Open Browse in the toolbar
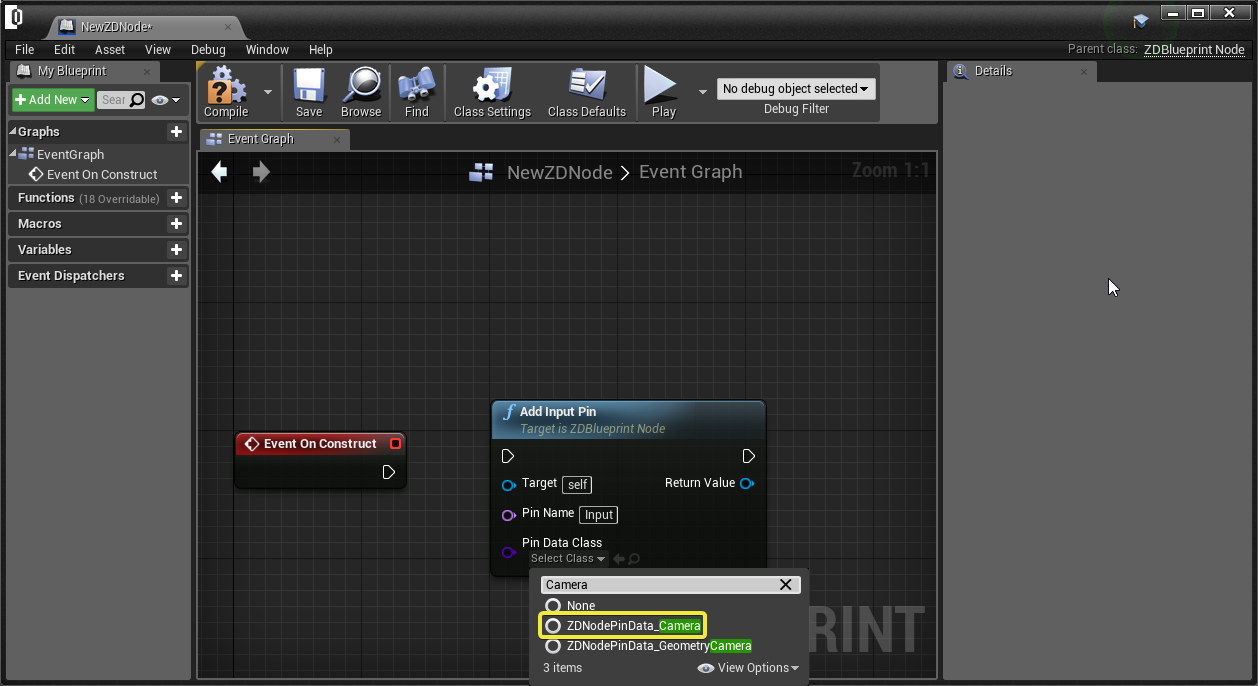Screen dimensions: 1258x686 click(360, 86)
